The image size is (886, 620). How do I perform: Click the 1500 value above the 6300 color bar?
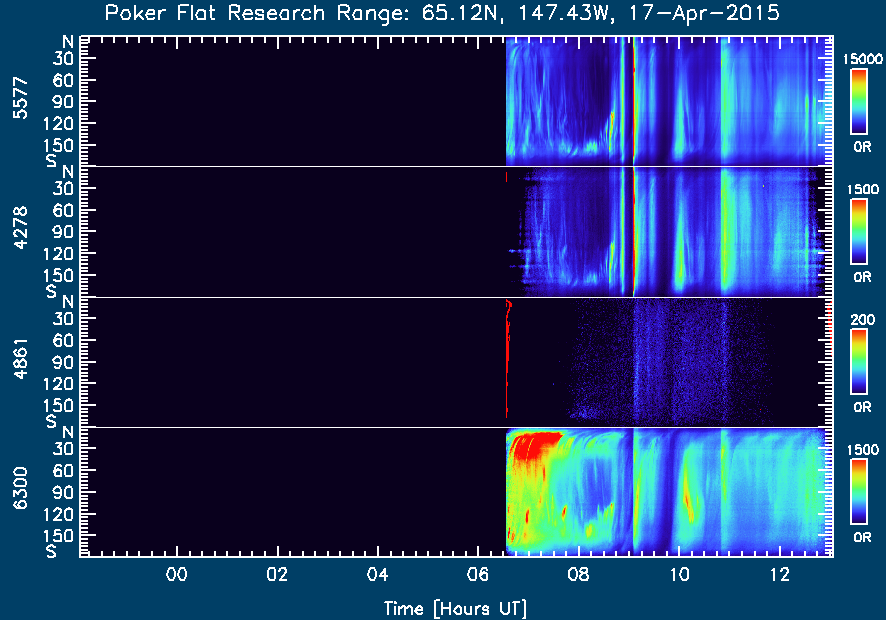(x=862, y=449)
